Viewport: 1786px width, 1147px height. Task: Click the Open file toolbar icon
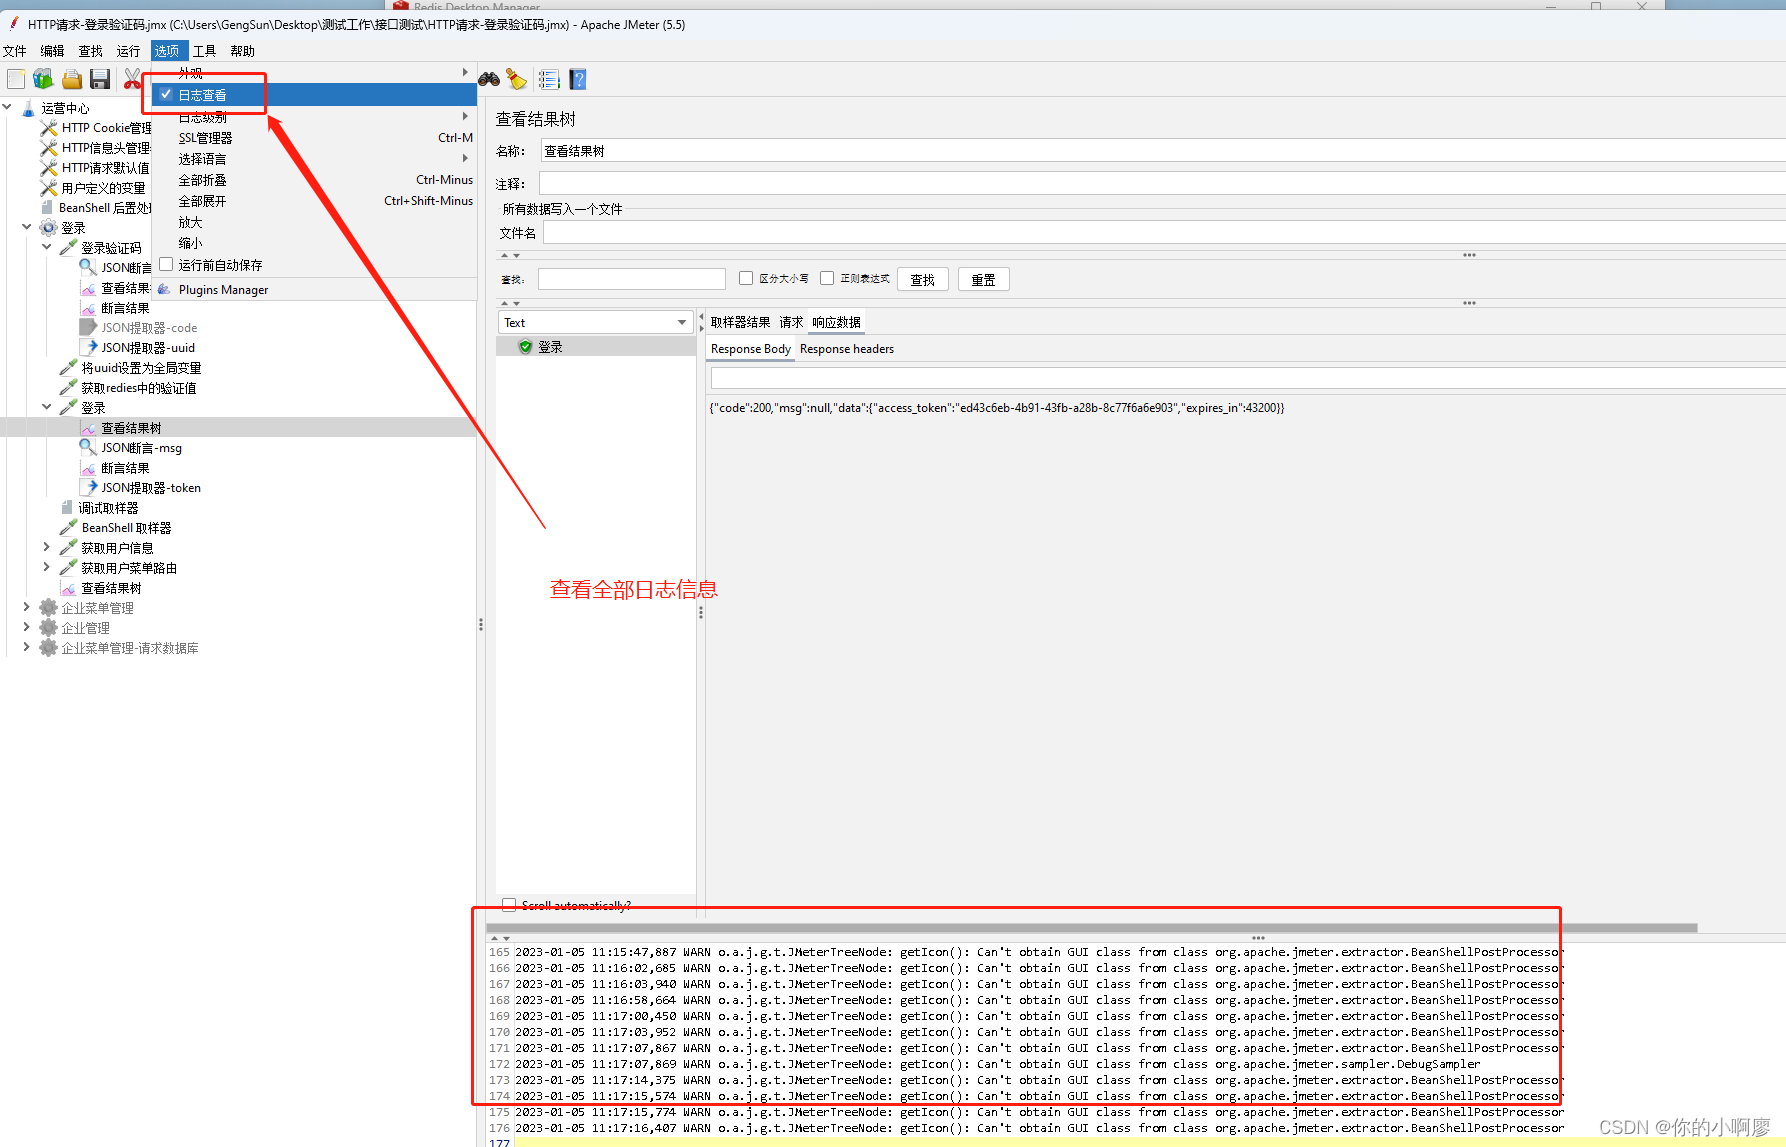72,79
